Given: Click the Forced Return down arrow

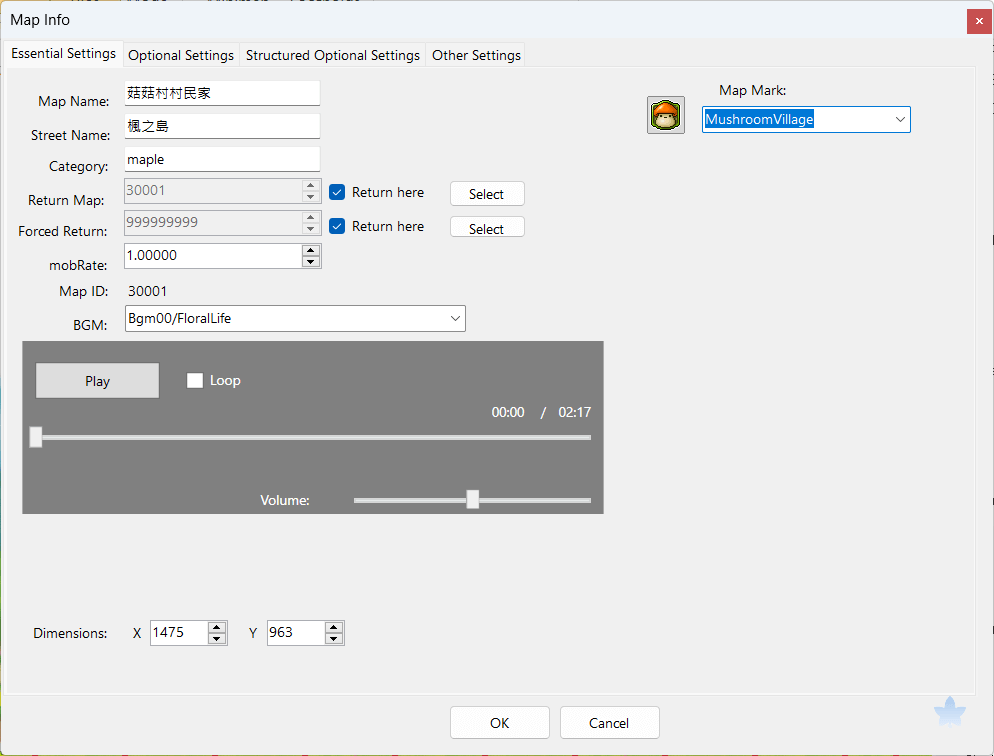Looking at the screenshot, I should pyautogui.click(x=311, y=229).
